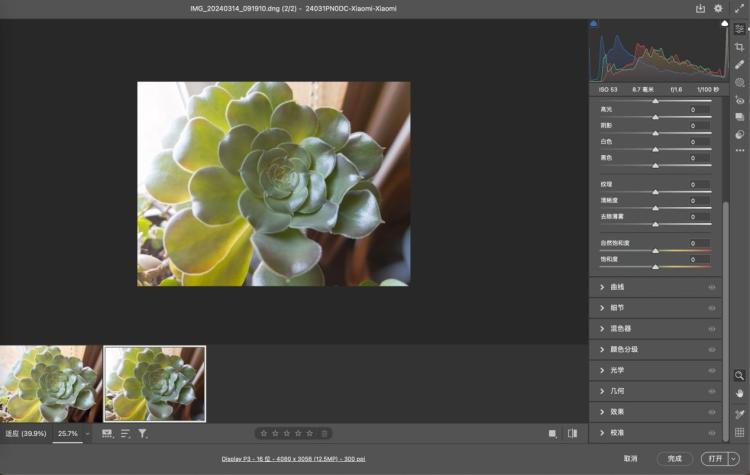Viewport: 750px width, 475px height.
Task: Open the dropdown arrow next to 打开
Action: (x=733, y=458)
